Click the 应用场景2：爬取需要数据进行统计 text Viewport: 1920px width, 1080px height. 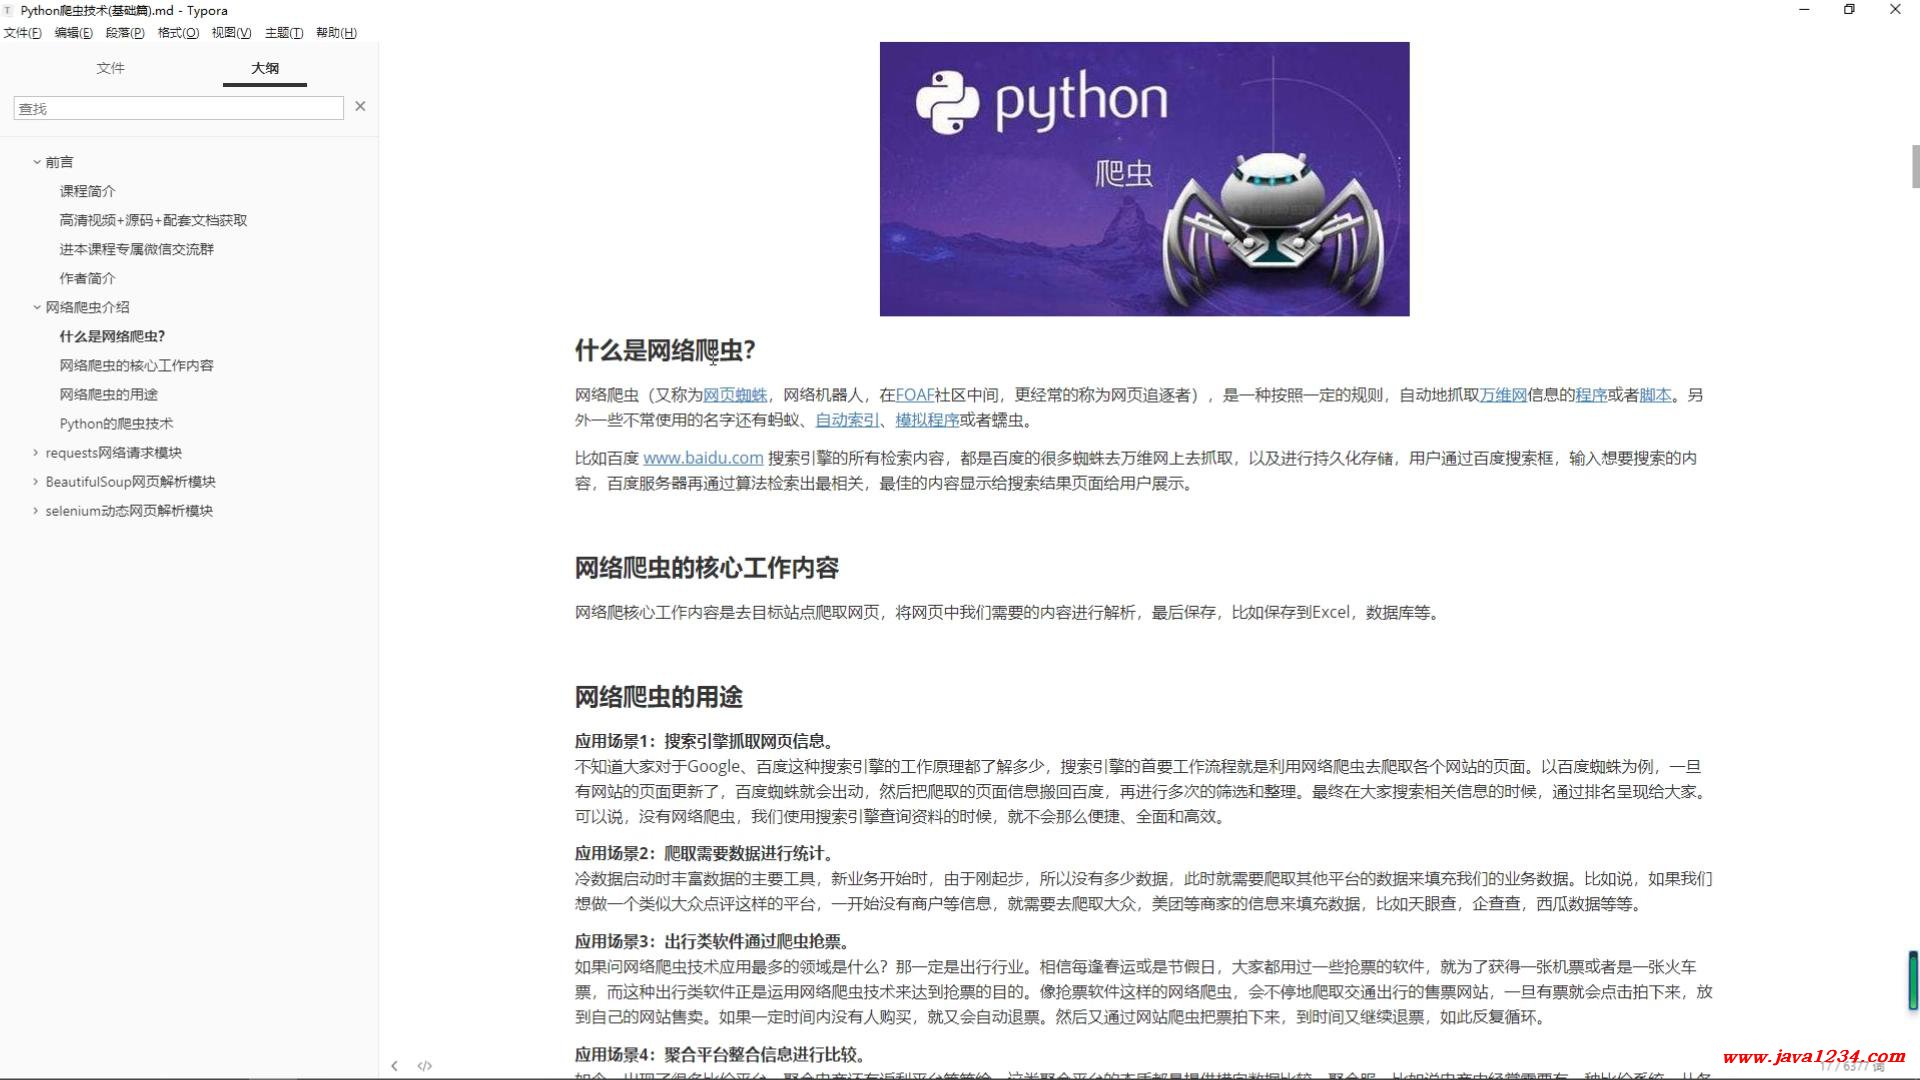coord(704,853)
